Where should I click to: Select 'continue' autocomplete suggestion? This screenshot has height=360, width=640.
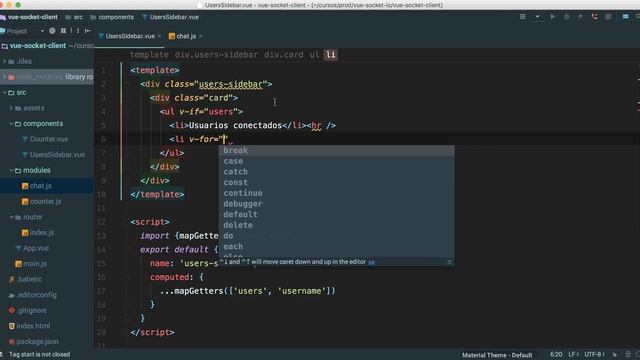337,193
